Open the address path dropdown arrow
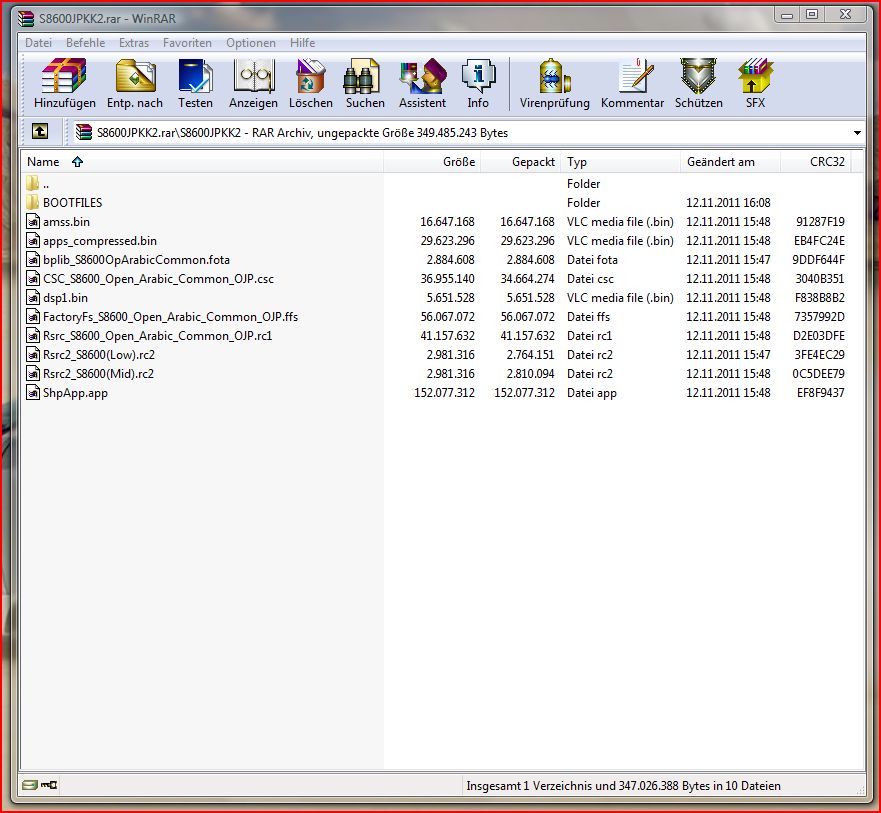 857,133
